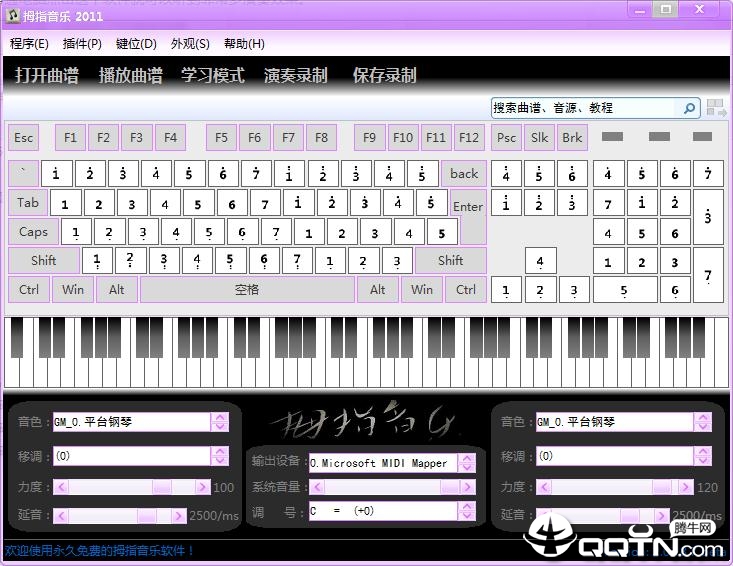Click the F5 virtual key
The image size is (733, 566).
tap(221, 138)
